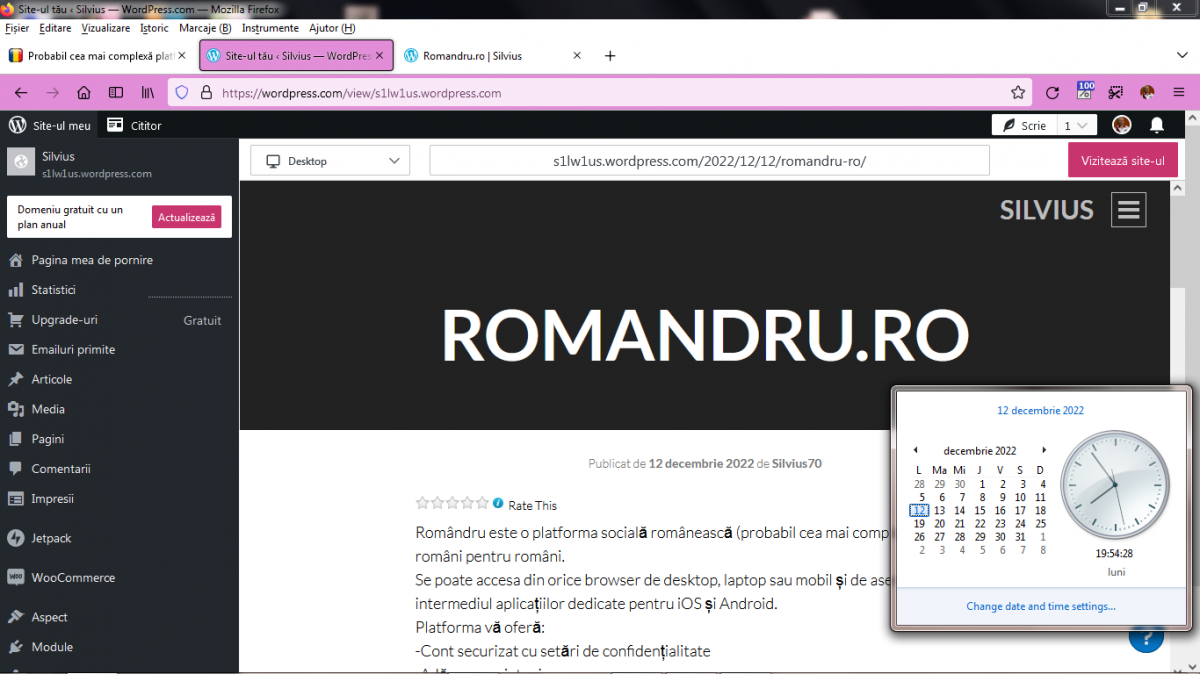
Task: Go to next month in calendar
Action: (x=1044, y=451)
